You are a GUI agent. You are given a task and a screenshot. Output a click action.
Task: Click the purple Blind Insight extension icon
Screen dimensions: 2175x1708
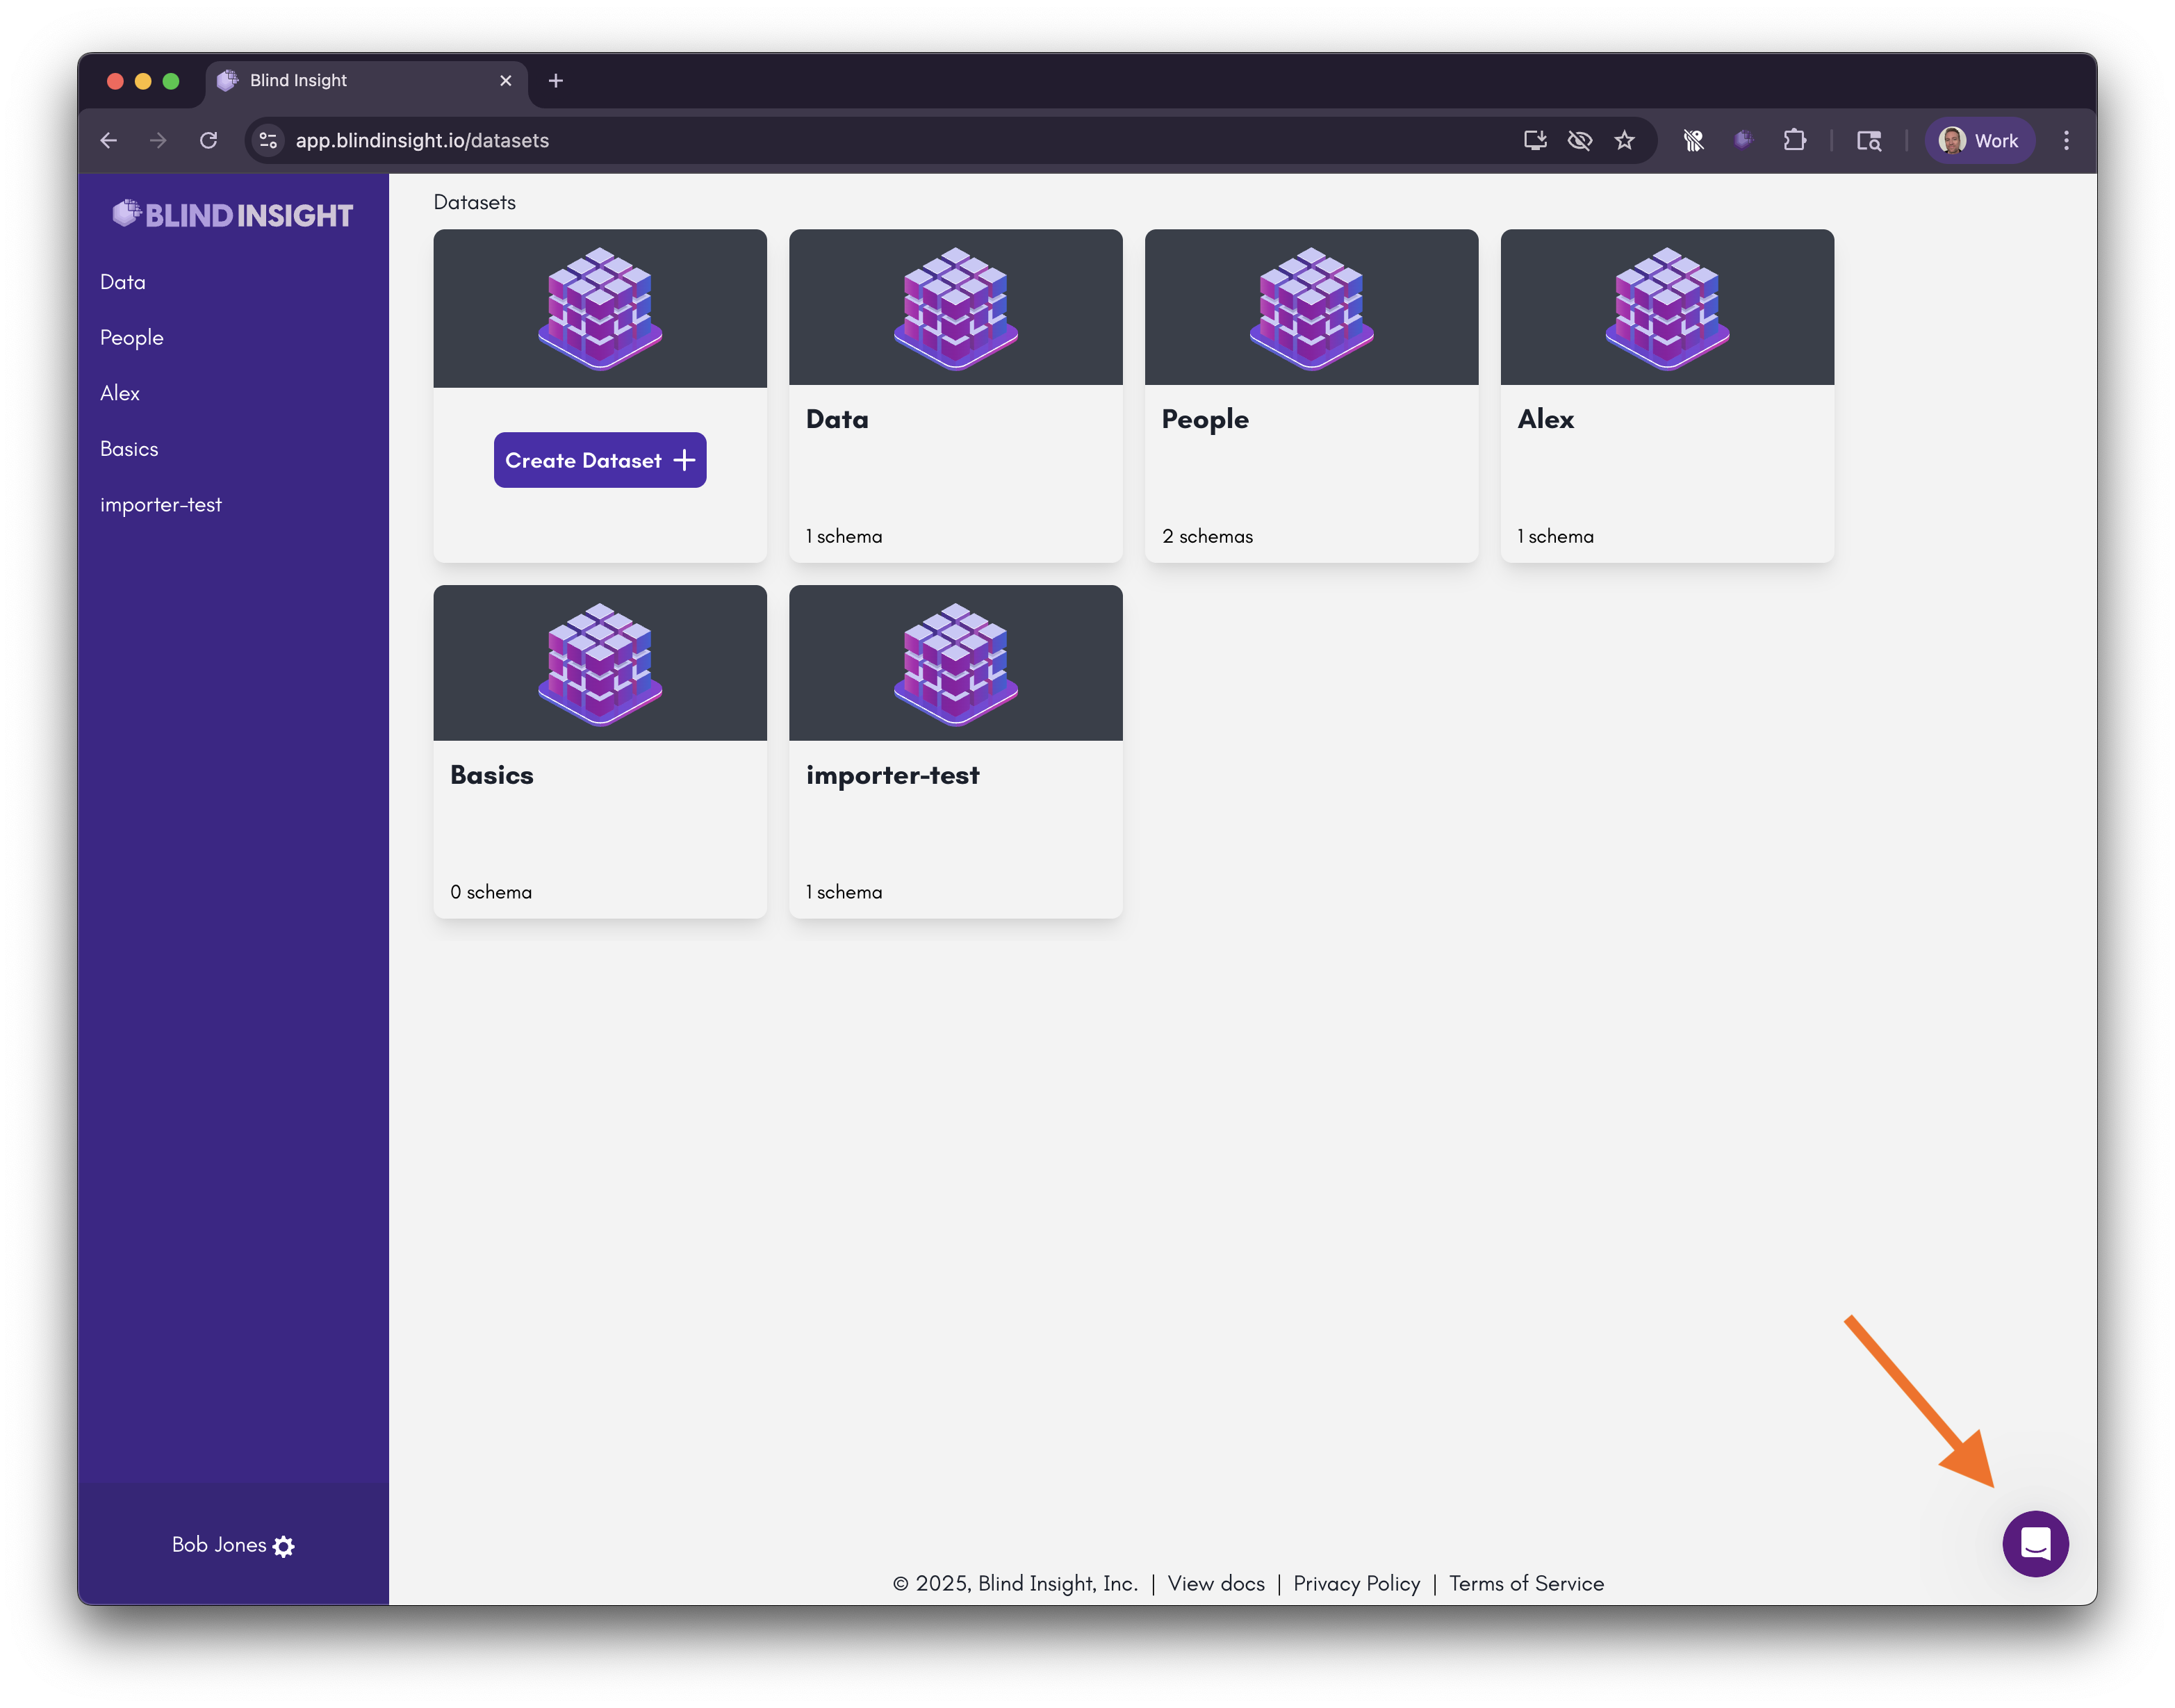(x=1743, y=140)
